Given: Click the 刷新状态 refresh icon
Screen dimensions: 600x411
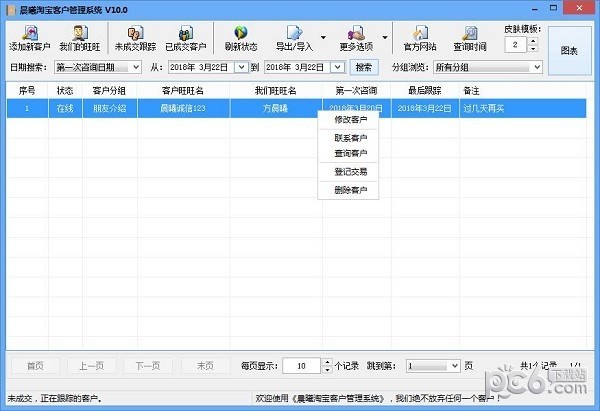Looking at the screenshot, I should [x=241, y=38].
